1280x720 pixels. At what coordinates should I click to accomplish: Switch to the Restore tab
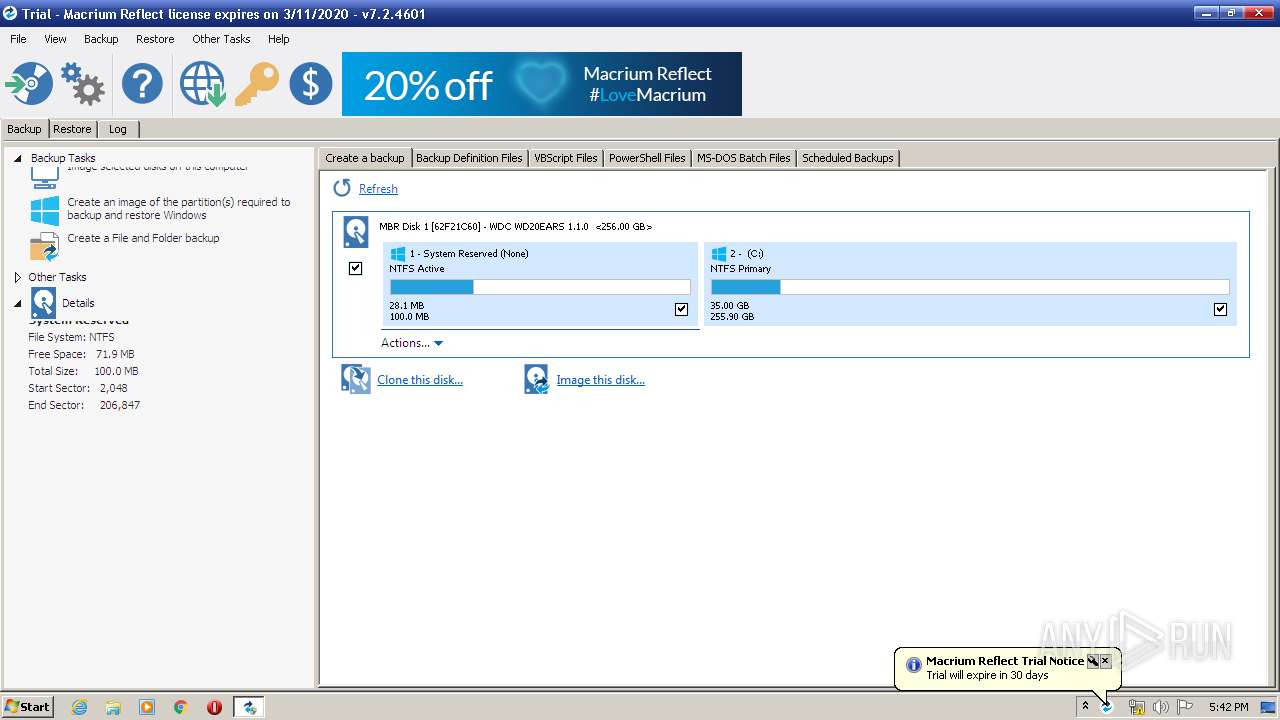click(x=72, y=129)
